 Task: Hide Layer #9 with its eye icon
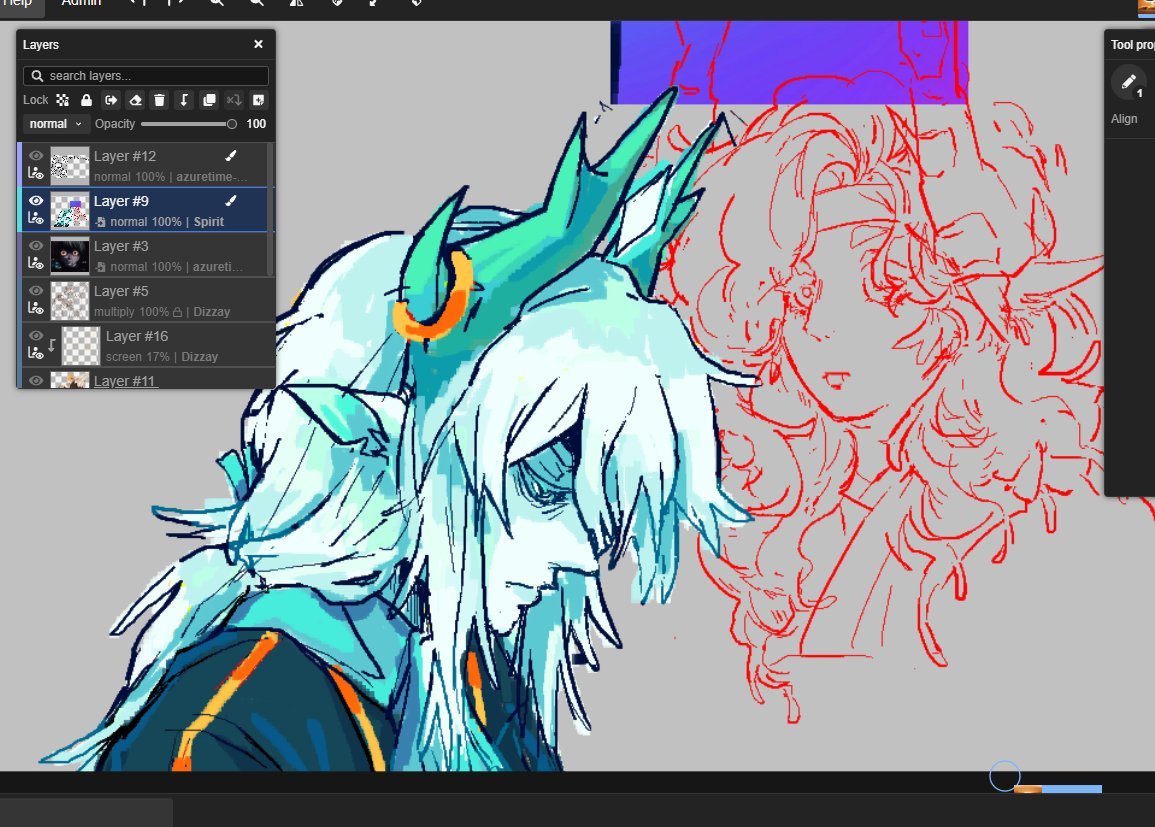coord(35,200)
